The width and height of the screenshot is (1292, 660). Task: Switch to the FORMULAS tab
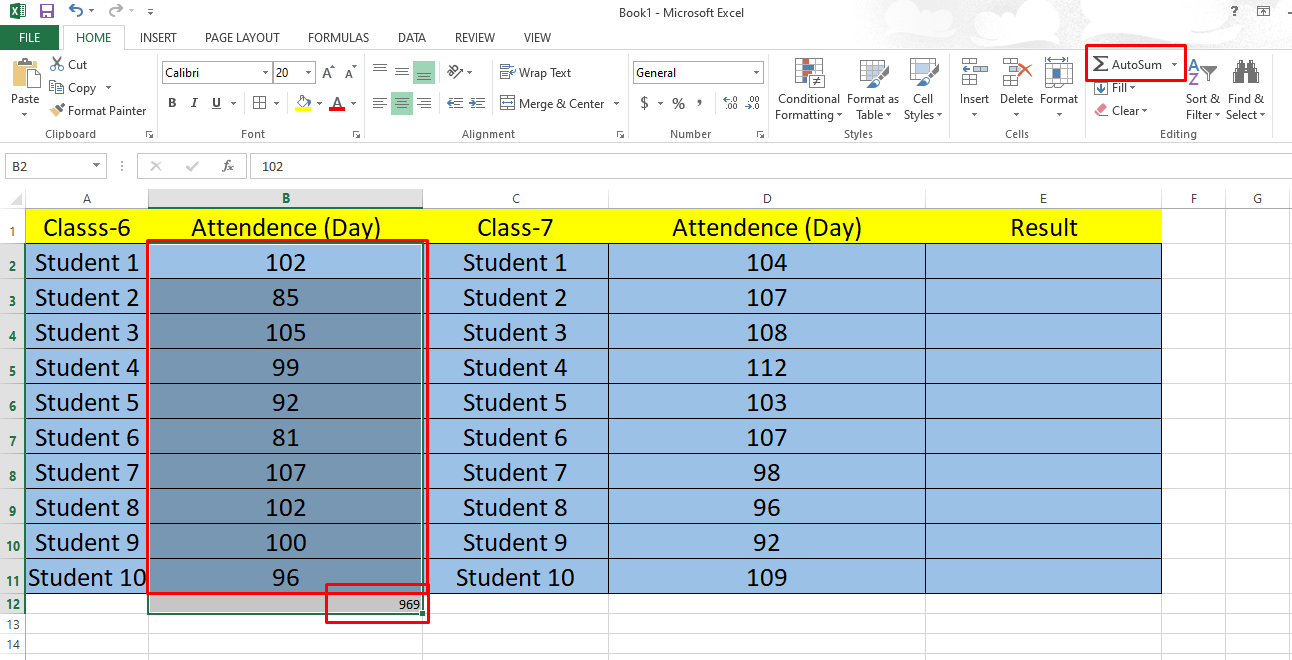coord(338,38)
